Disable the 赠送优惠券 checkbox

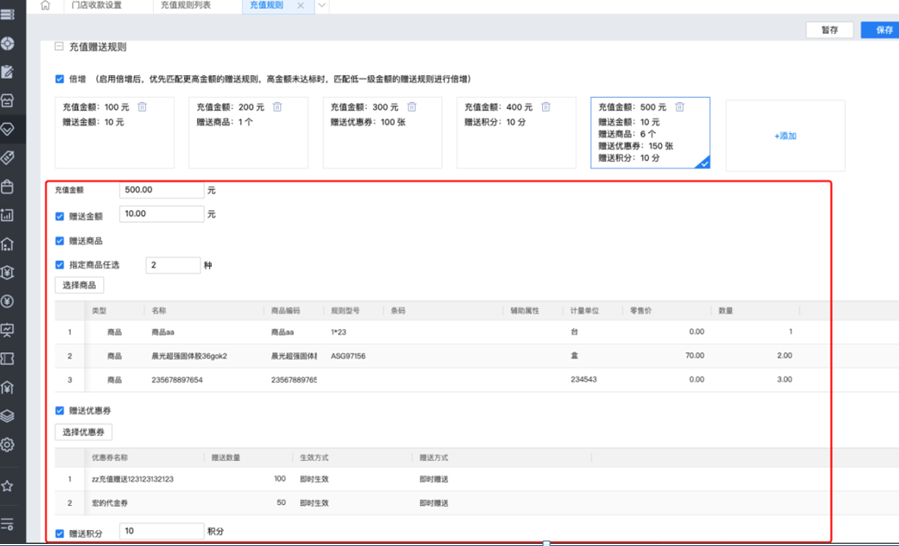60,411
